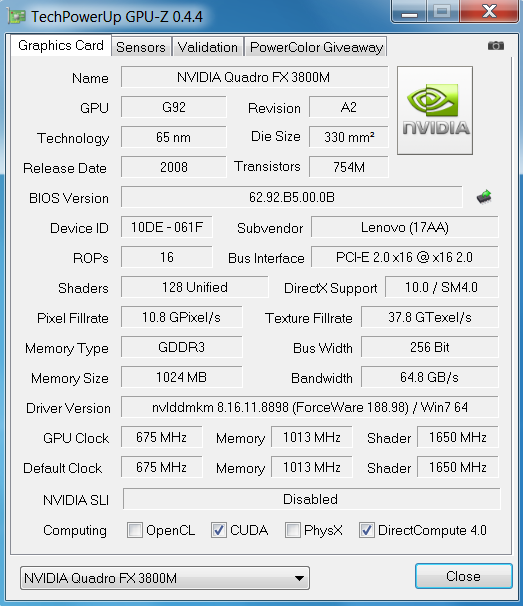523x606 pixels.
Task: Check the PhysX option
Action: 293,530
